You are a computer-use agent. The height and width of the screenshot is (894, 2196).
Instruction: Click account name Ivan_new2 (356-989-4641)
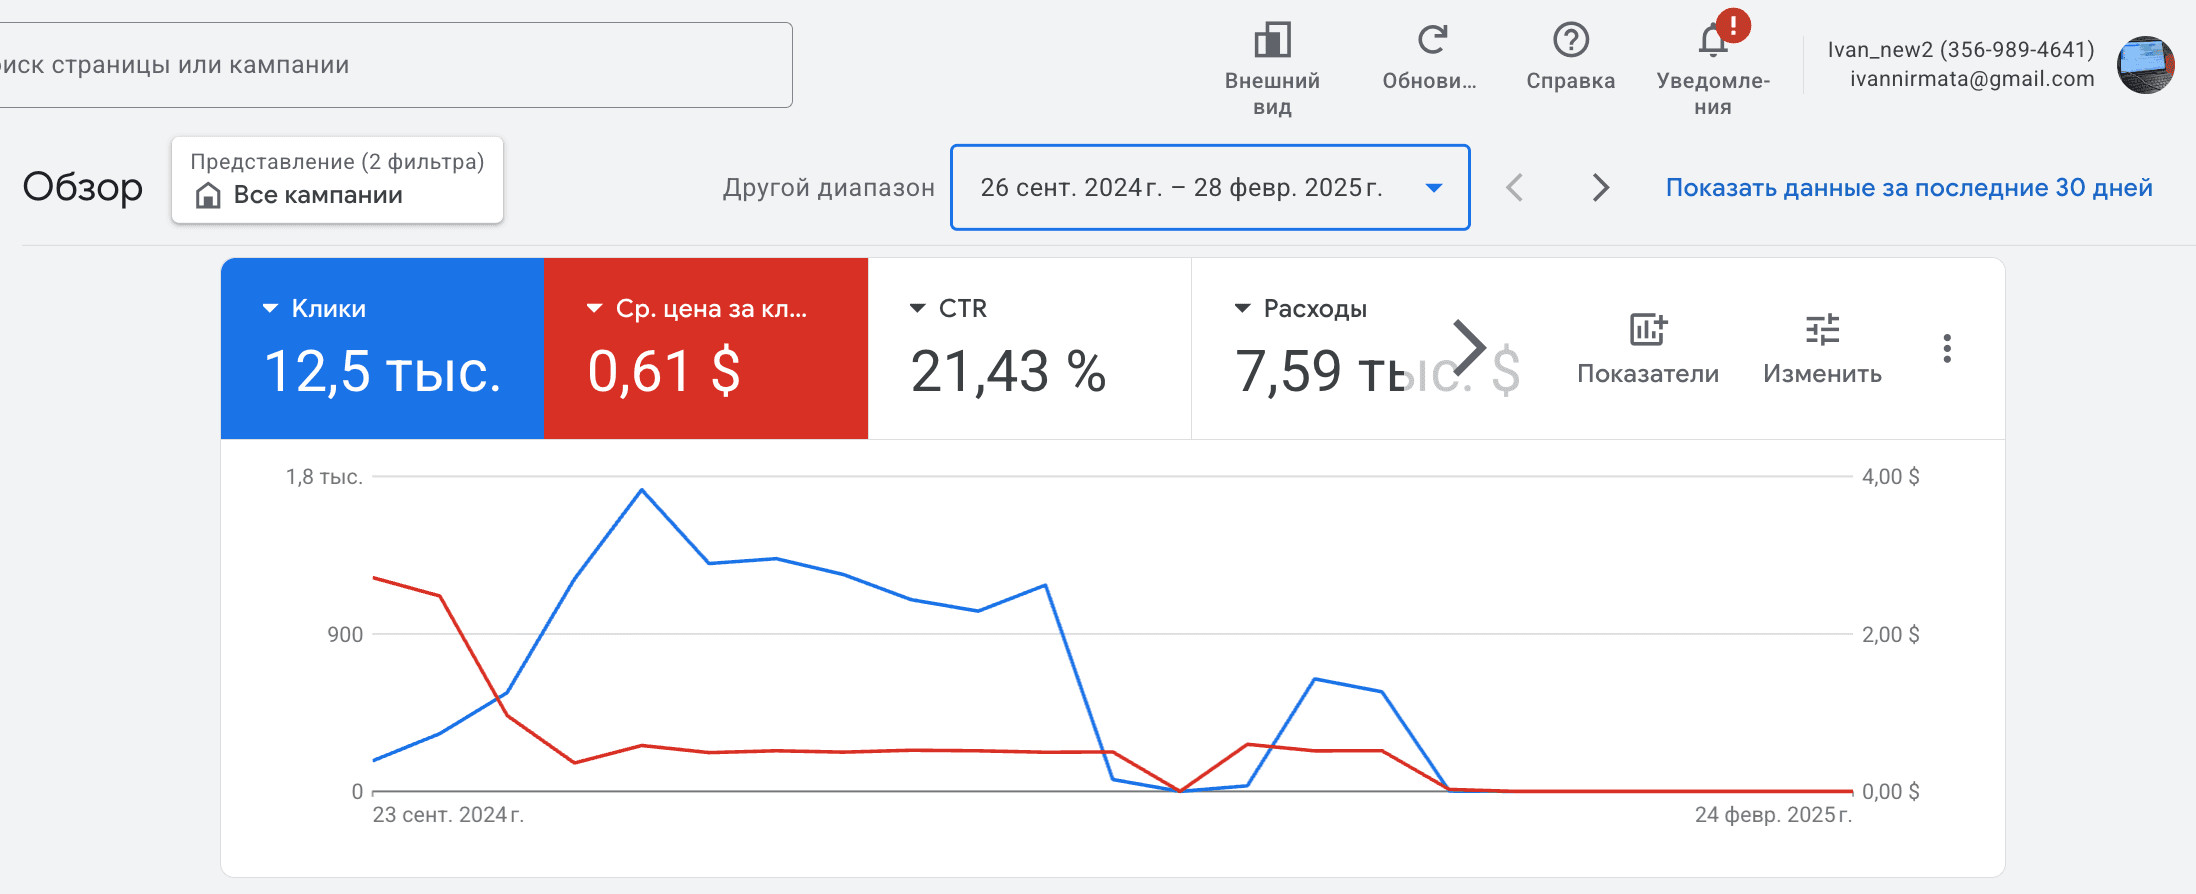[1961, 50]
